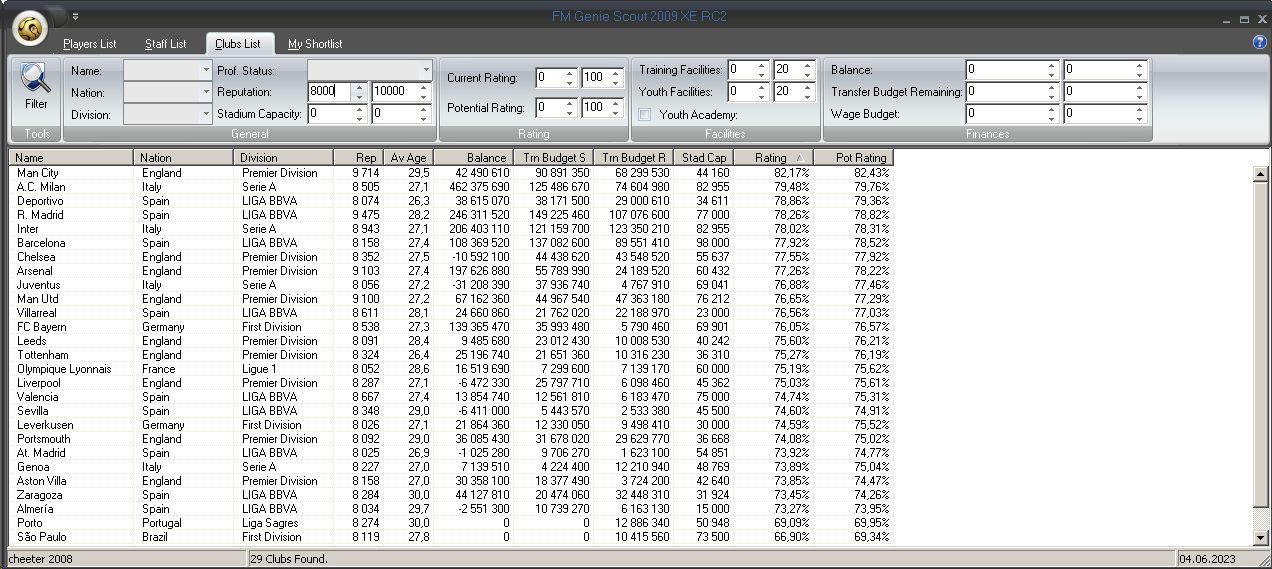
Task: Click sort arrow on Rating column header
Action: pyautogui.click(x=798, y=158)
